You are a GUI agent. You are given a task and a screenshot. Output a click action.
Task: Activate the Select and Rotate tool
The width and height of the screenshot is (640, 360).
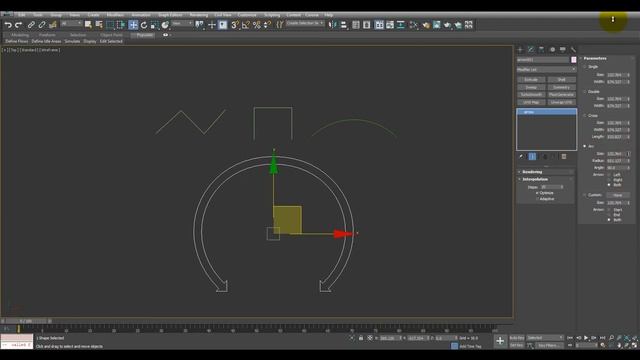click(x=144, y=25)
